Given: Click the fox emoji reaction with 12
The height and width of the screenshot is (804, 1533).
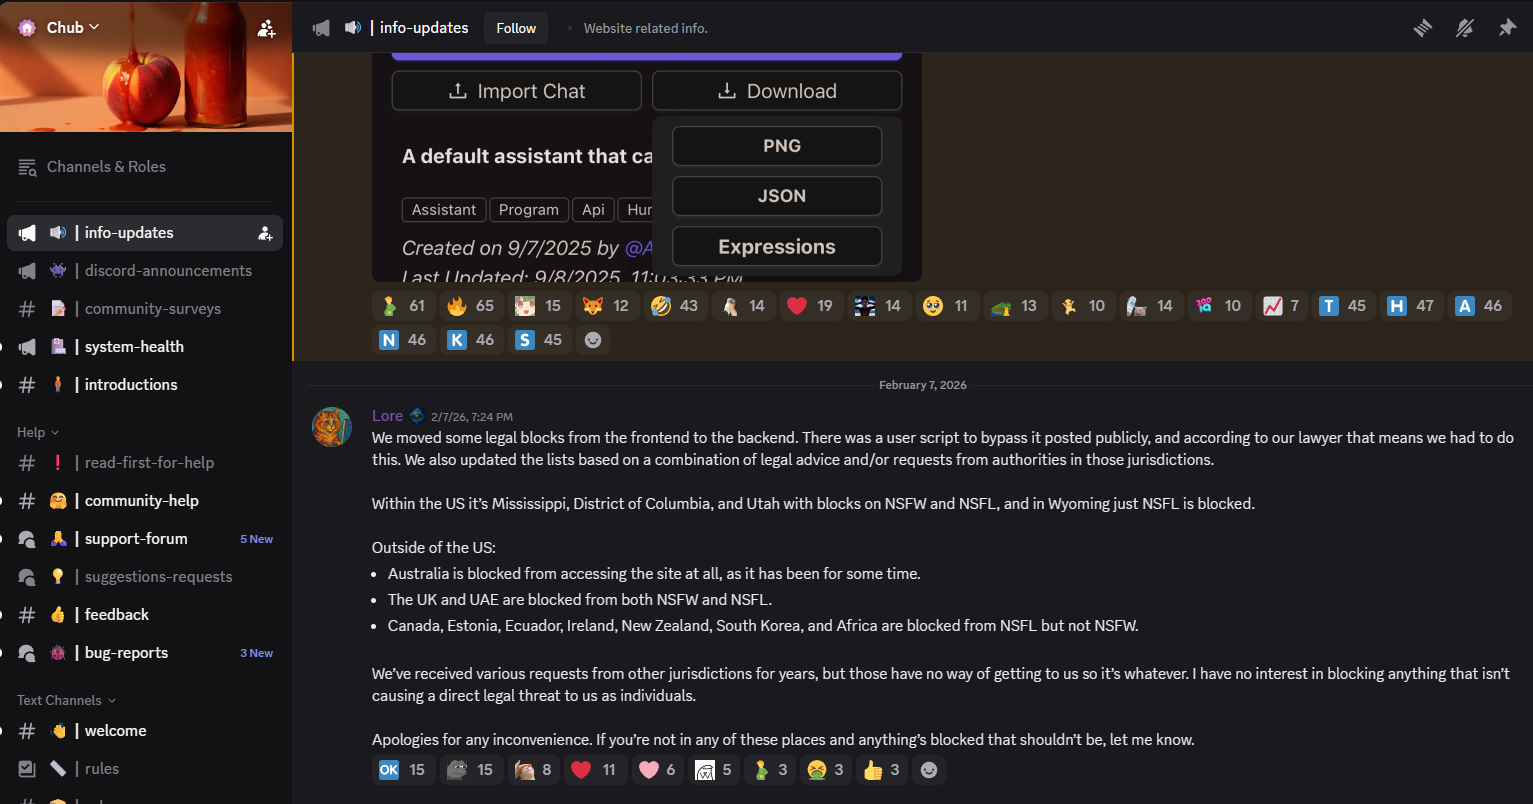Looking at the screenshot, I should pos(608,306).
